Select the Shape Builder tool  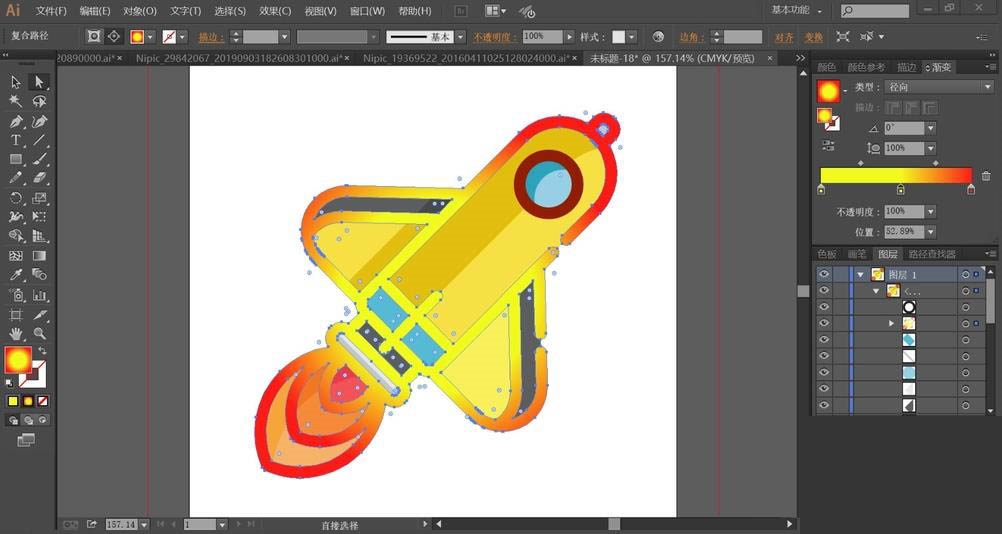[16, 236]
